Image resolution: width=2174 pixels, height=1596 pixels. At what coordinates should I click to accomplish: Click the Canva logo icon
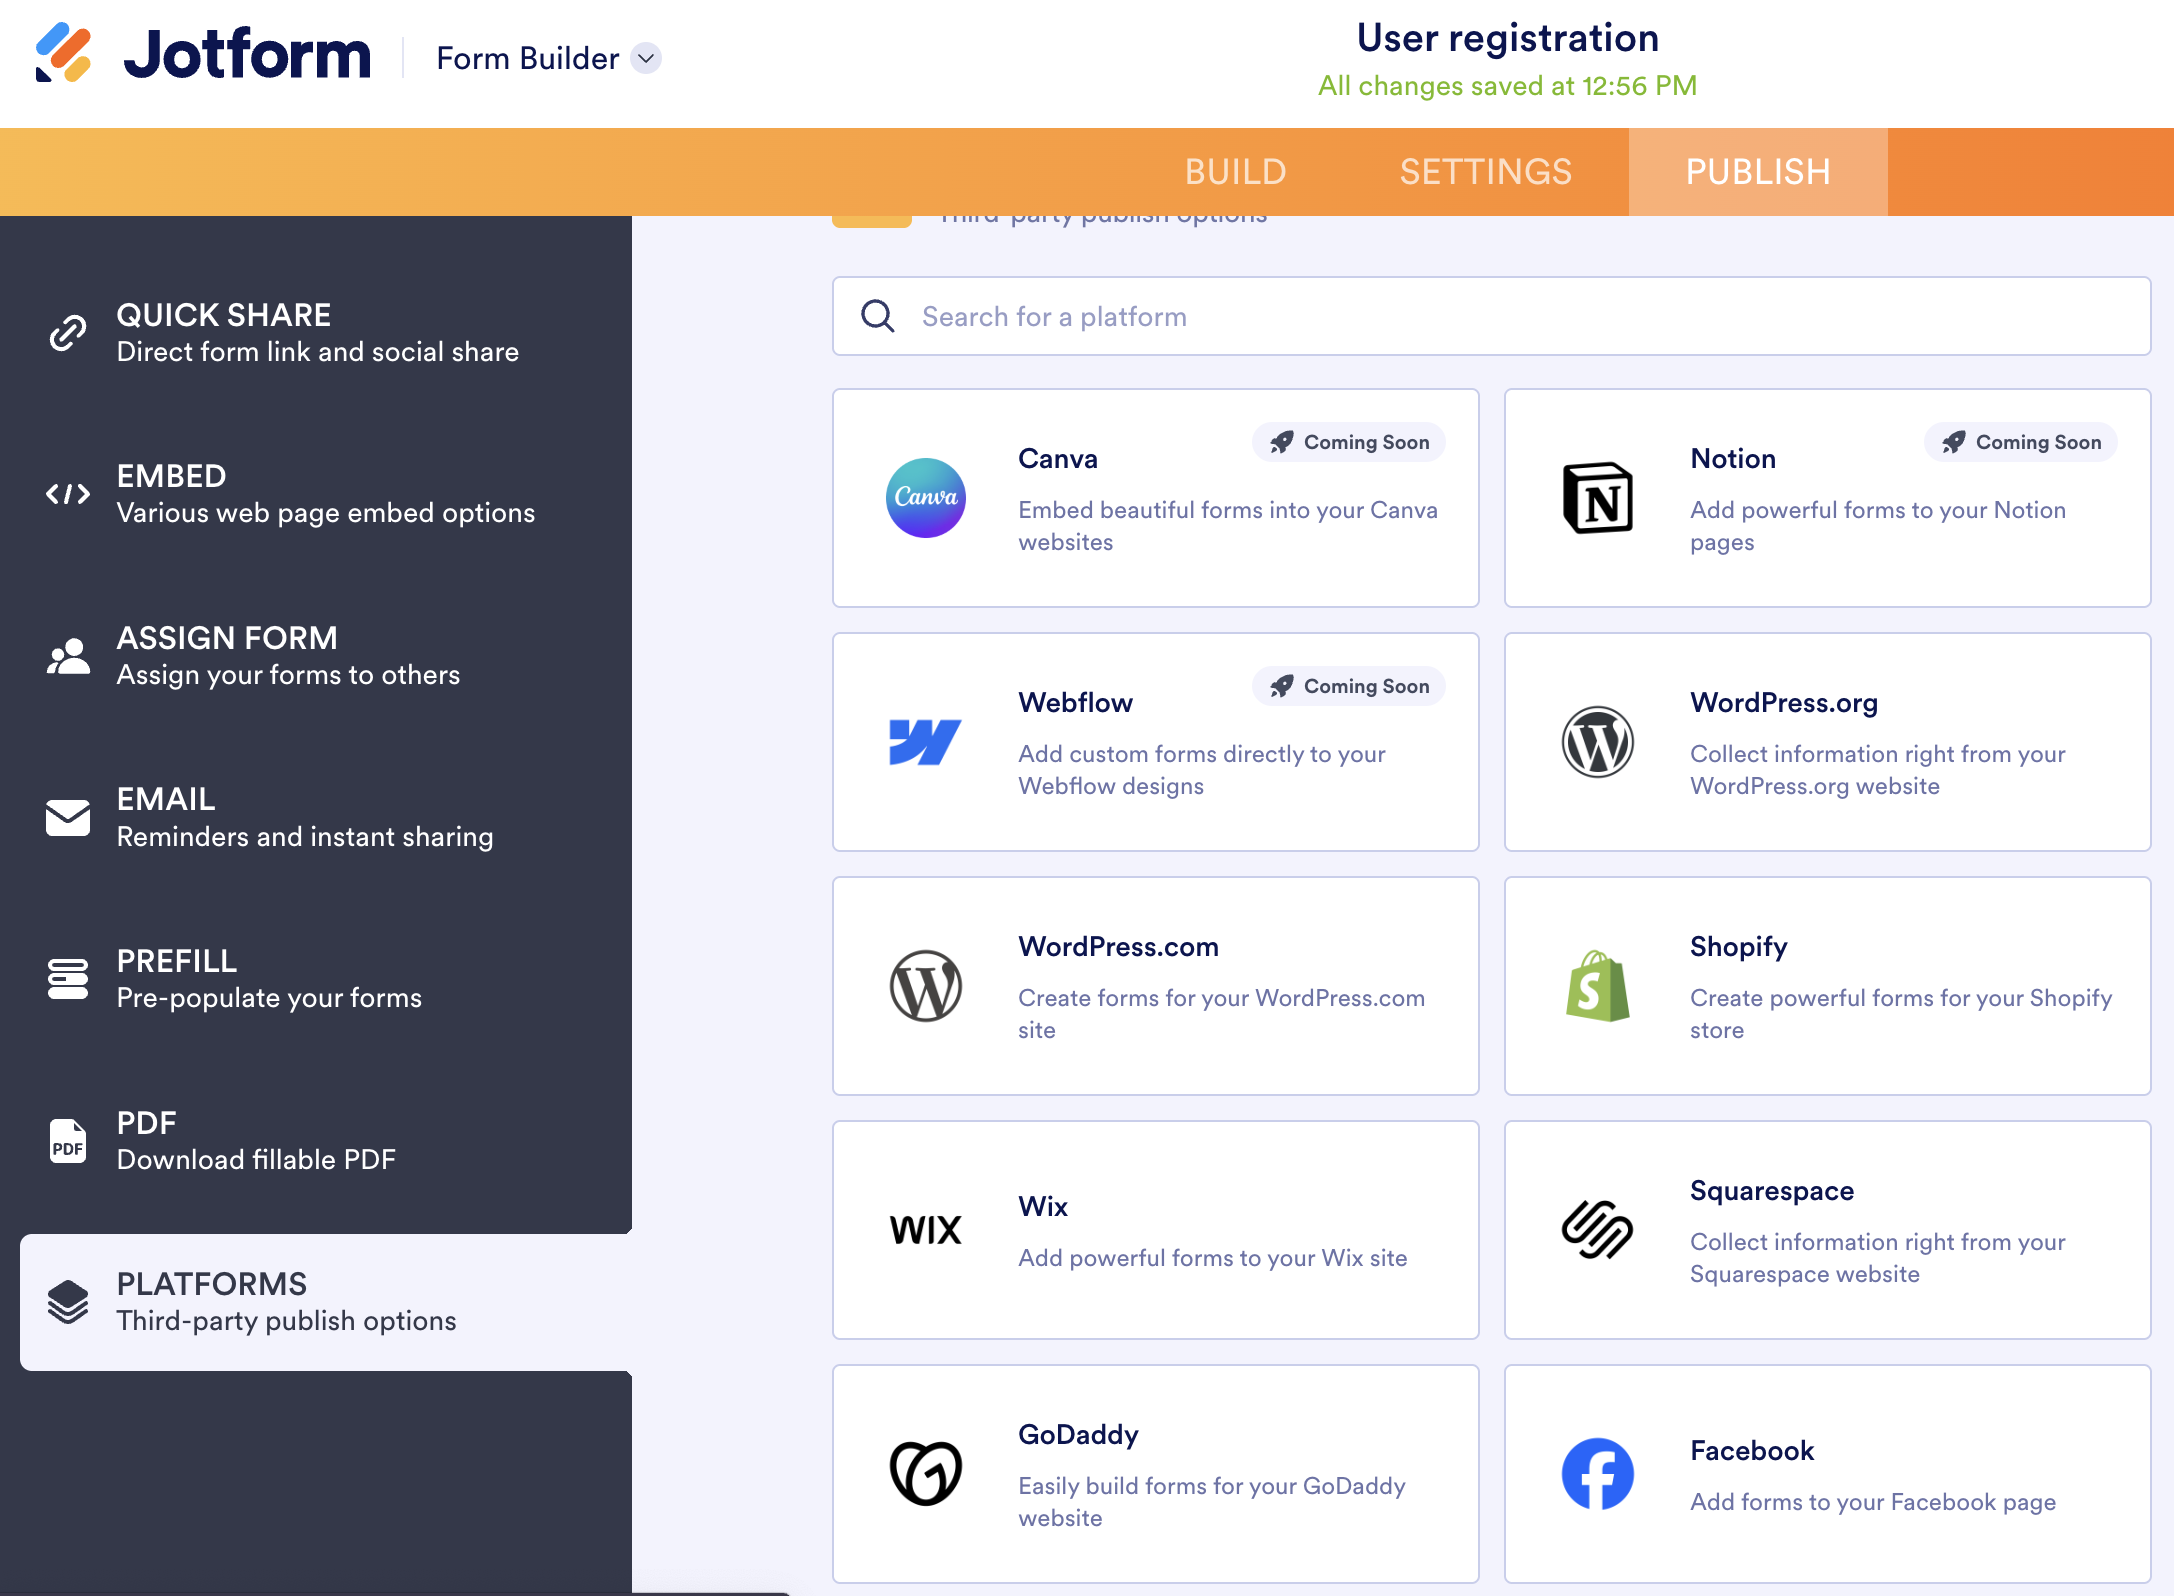coord(926,498)
